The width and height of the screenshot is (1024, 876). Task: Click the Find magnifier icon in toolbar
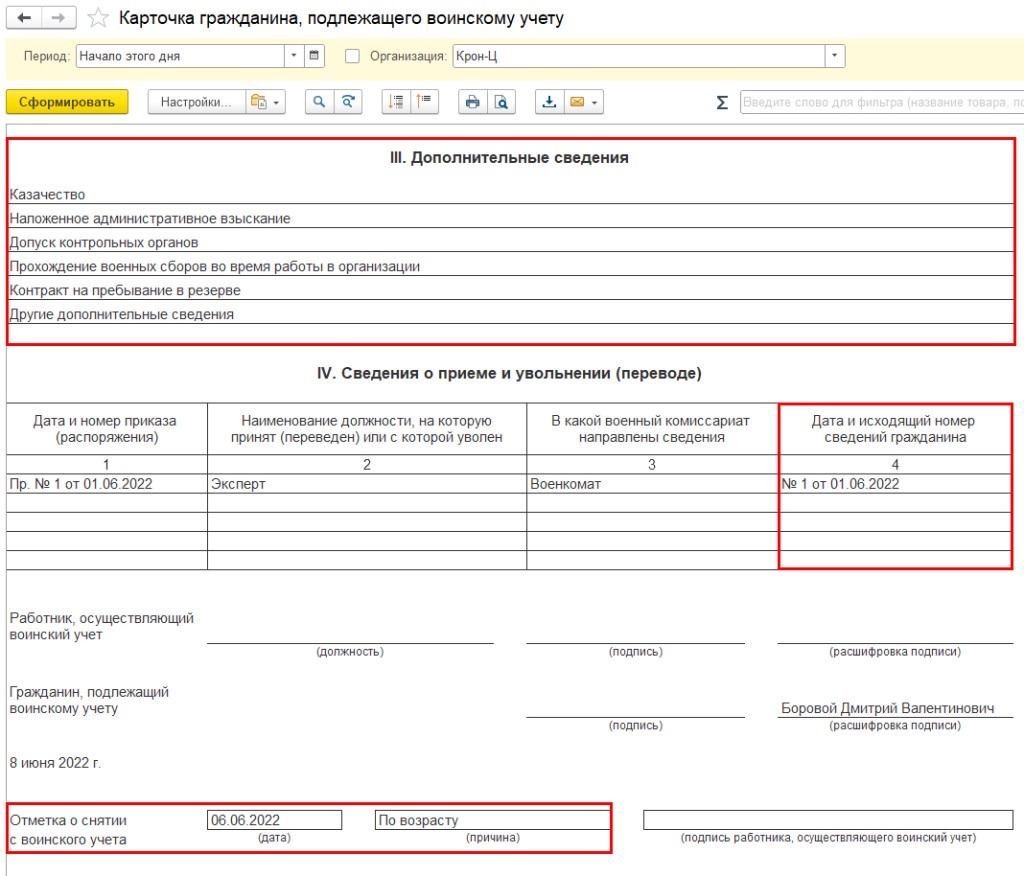click(x=319, y=102)
